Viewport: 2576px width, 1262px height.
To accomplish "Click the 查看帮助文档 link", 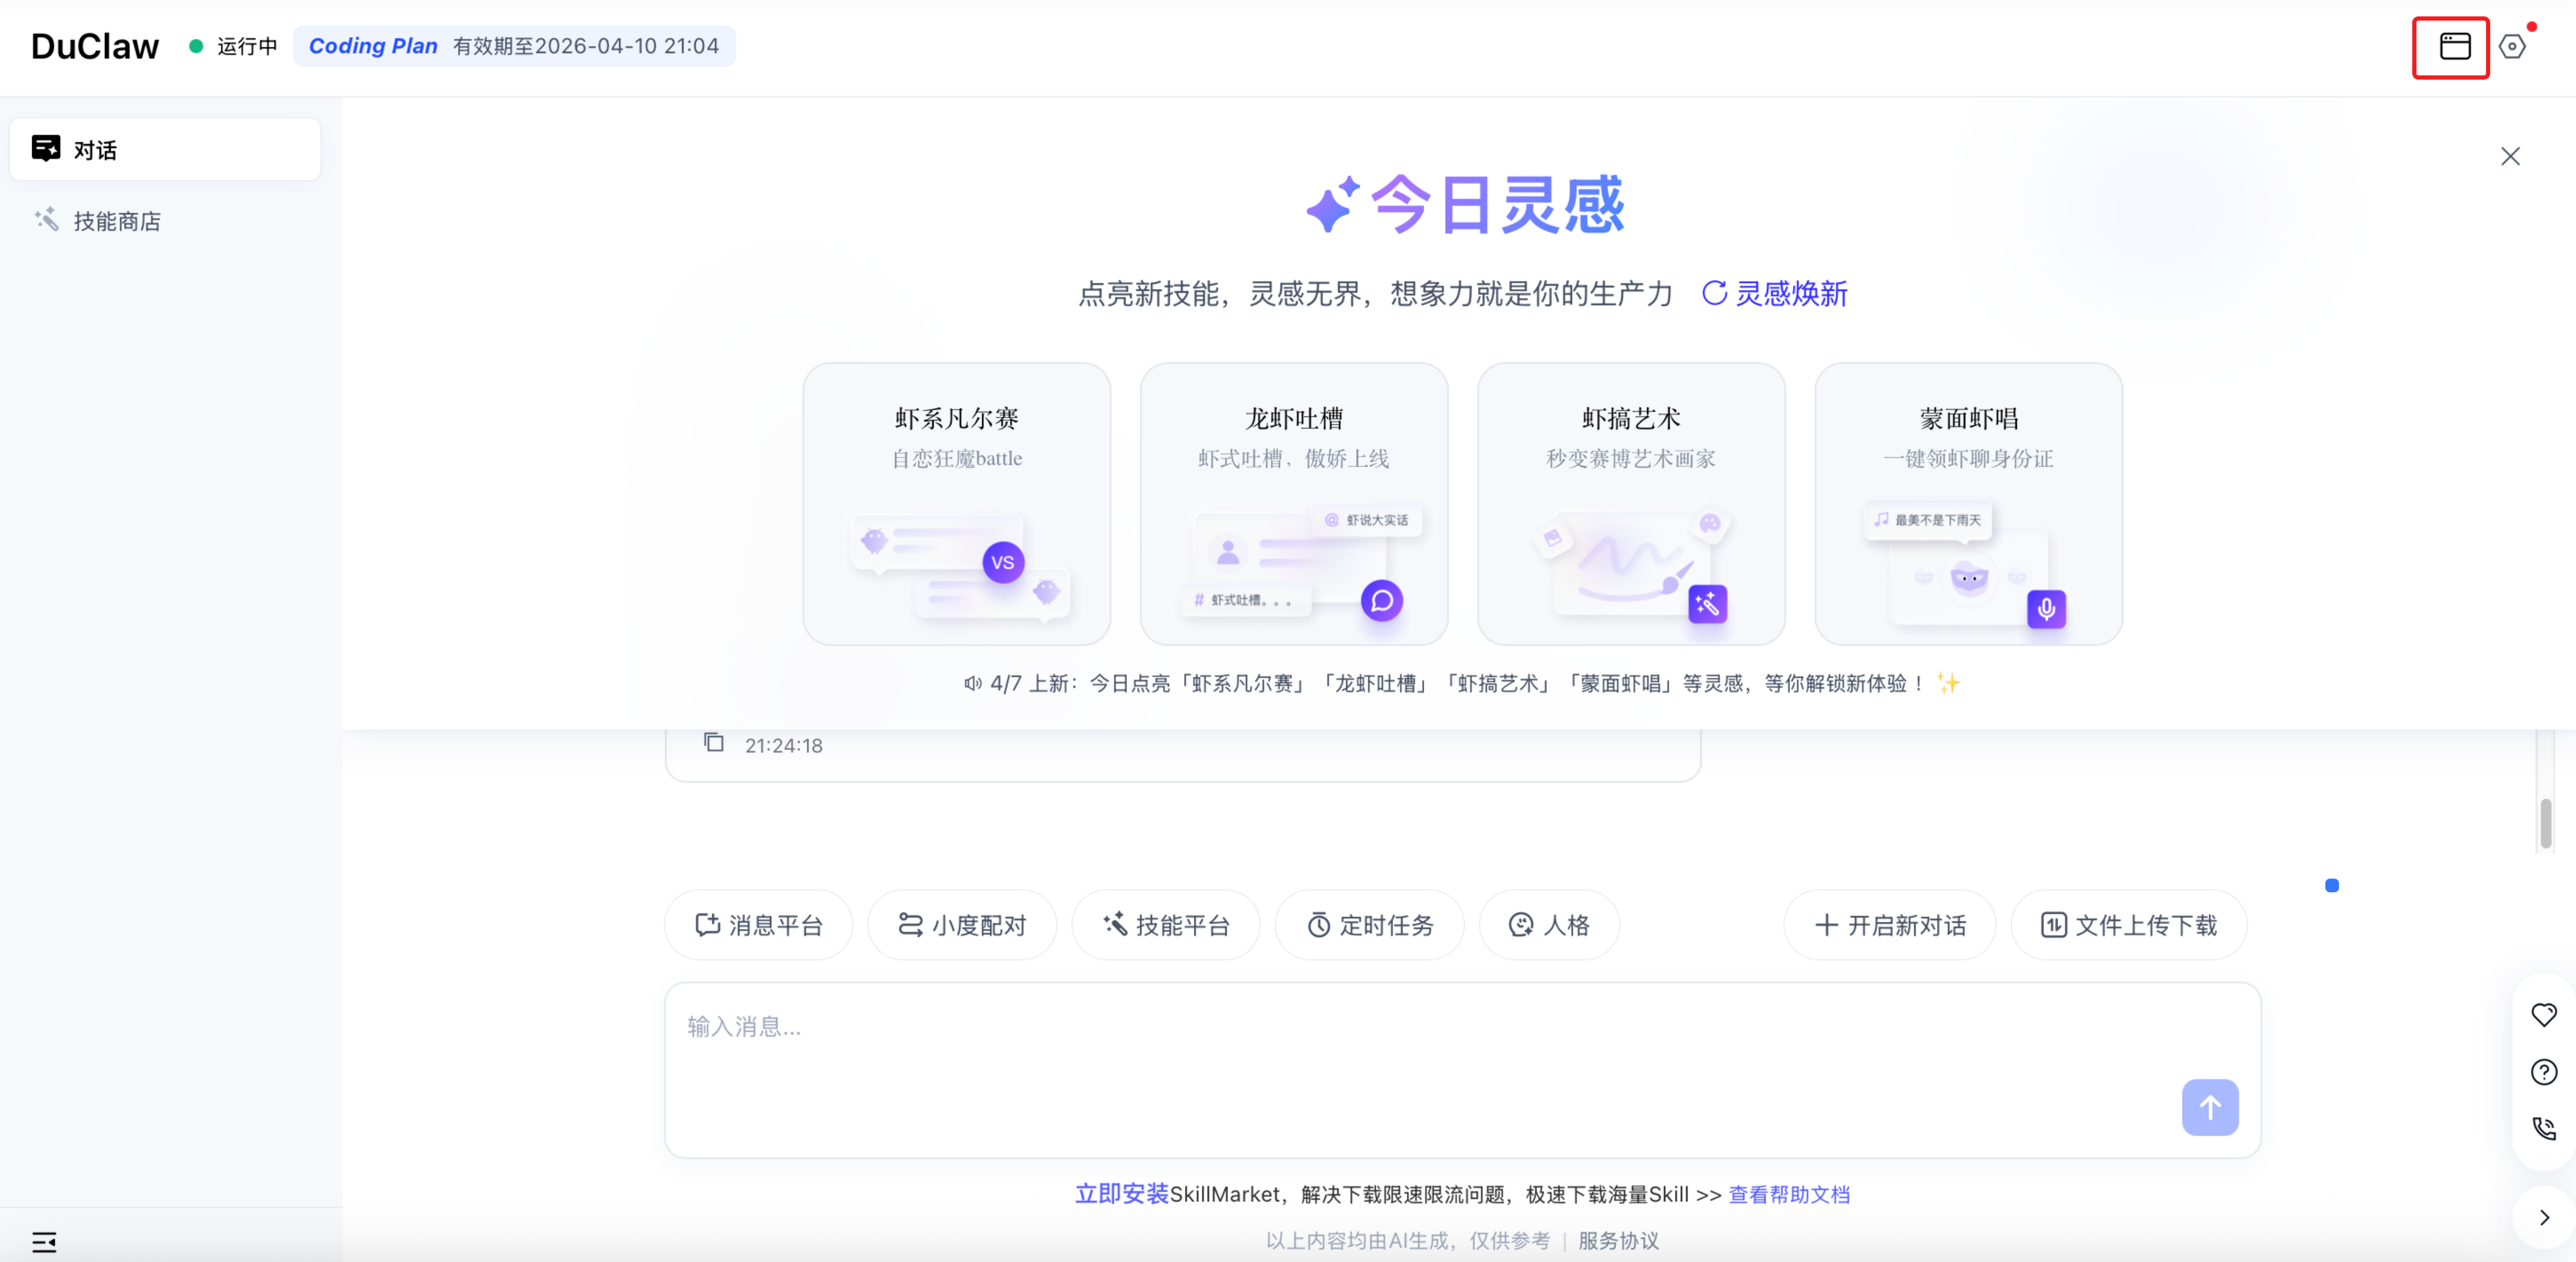I will click(x=1789, y=1194).
